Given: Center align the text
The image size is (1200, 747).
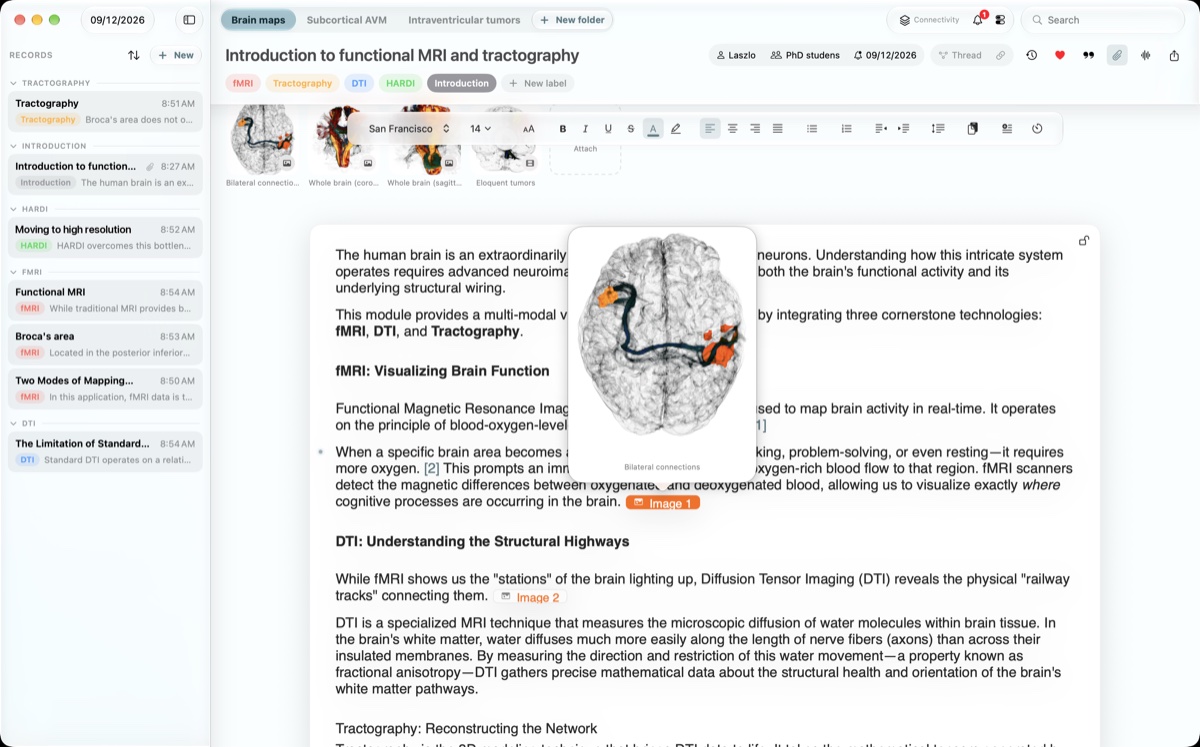Looking at the screenshot, I should tap(733, 128).
